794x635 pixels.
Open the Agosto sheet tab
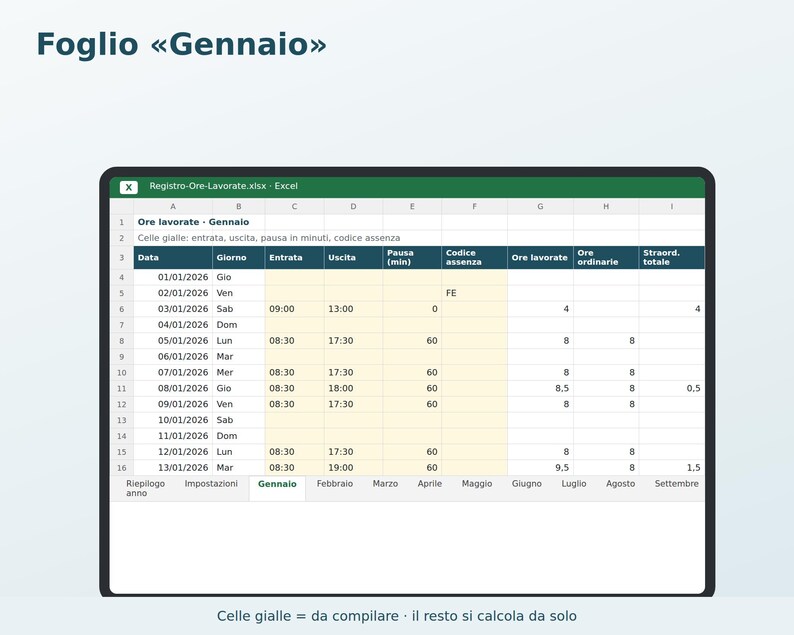tap(620, 484)
